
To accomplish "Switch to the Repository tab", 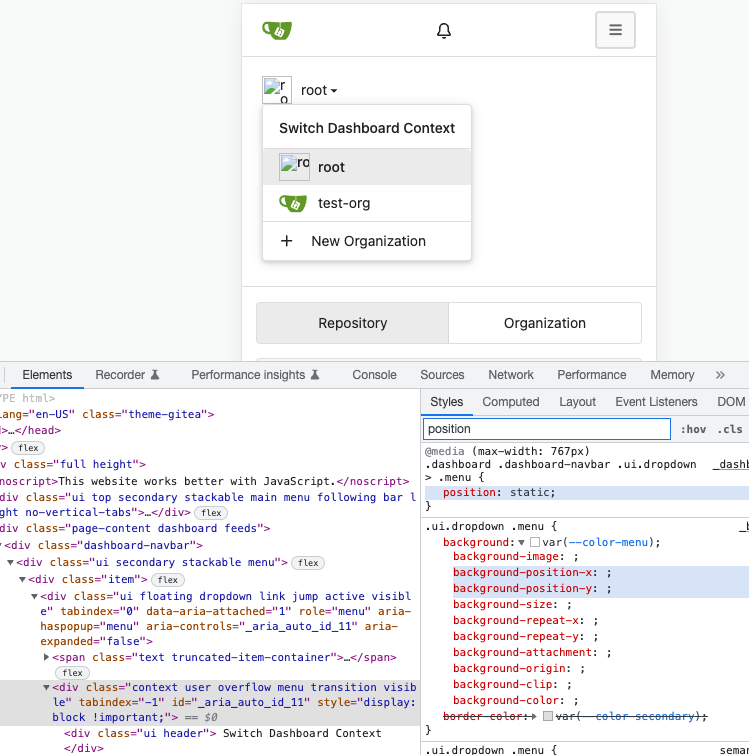I will click(x=352, y=323).
